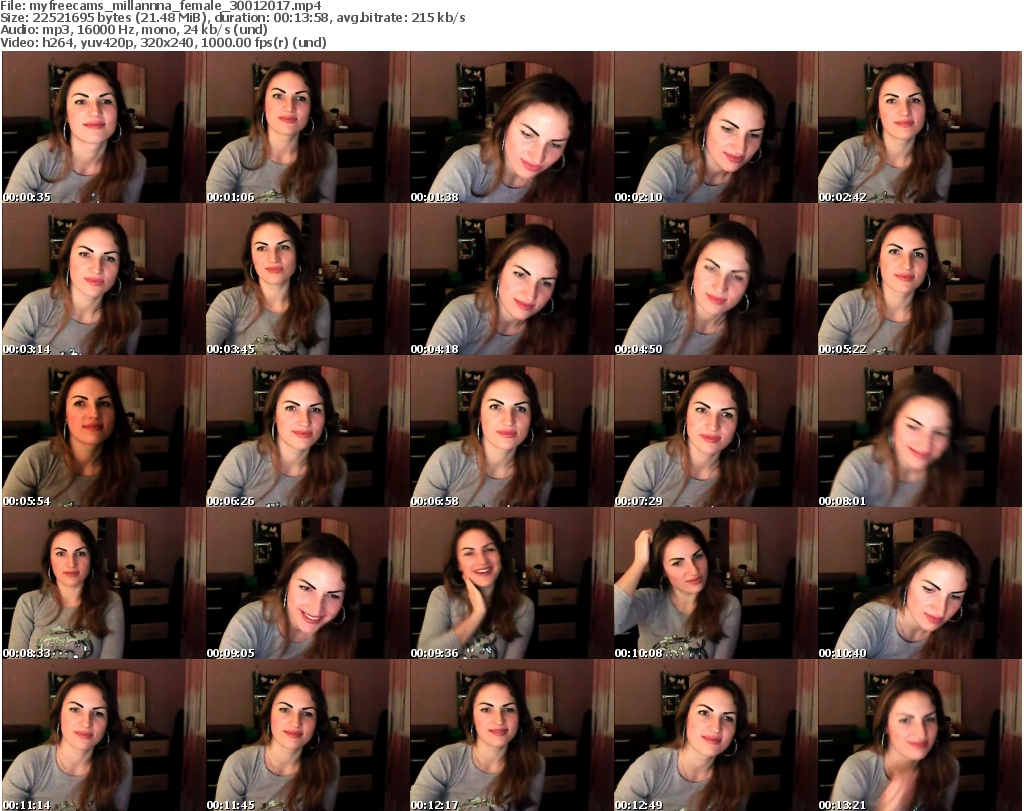Select the thumbnail frame at 00:11:14
The height and width of the screenshot is (811, 1024).
[104, 735]
